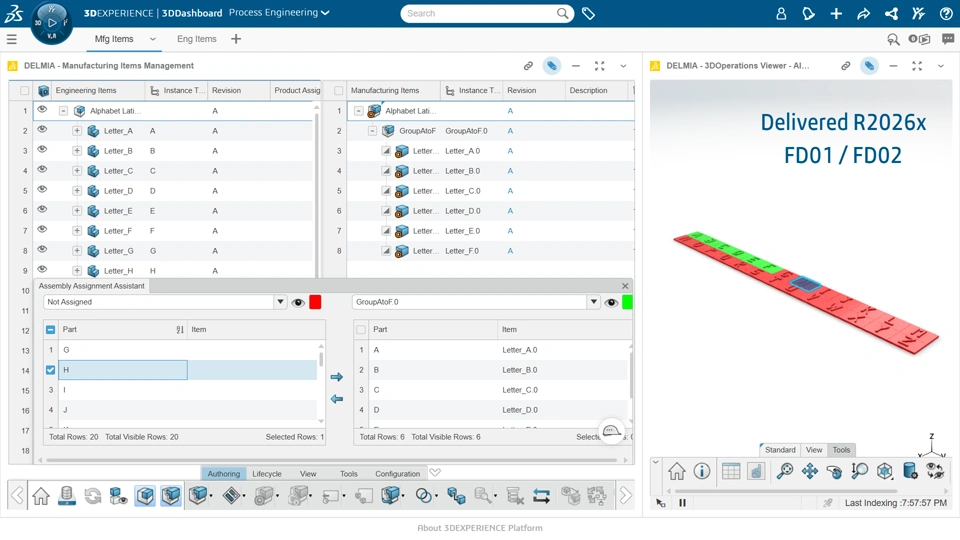Click the pan move arrows icon in viewer

pos(810,471)
